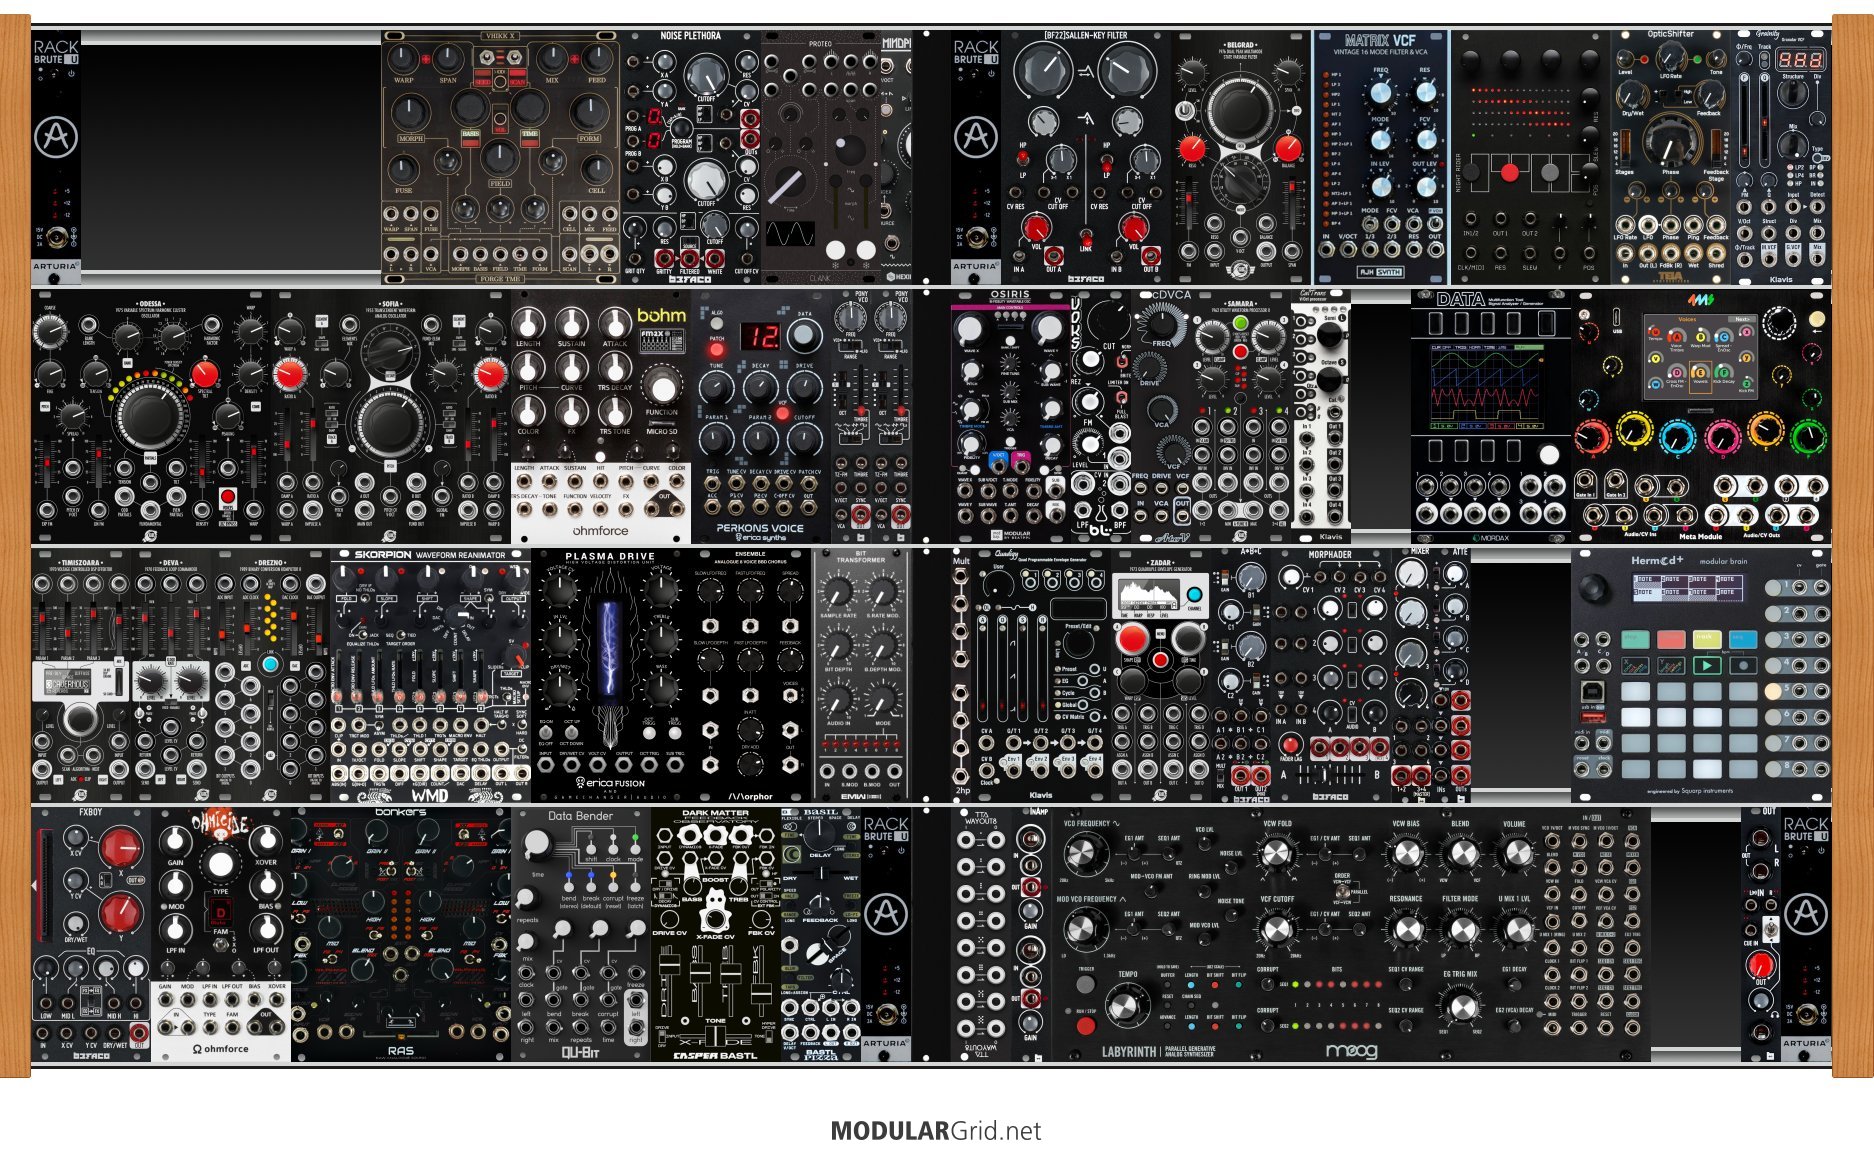
Task: Select the Night Rider module
Action: tap(1529, 157)
